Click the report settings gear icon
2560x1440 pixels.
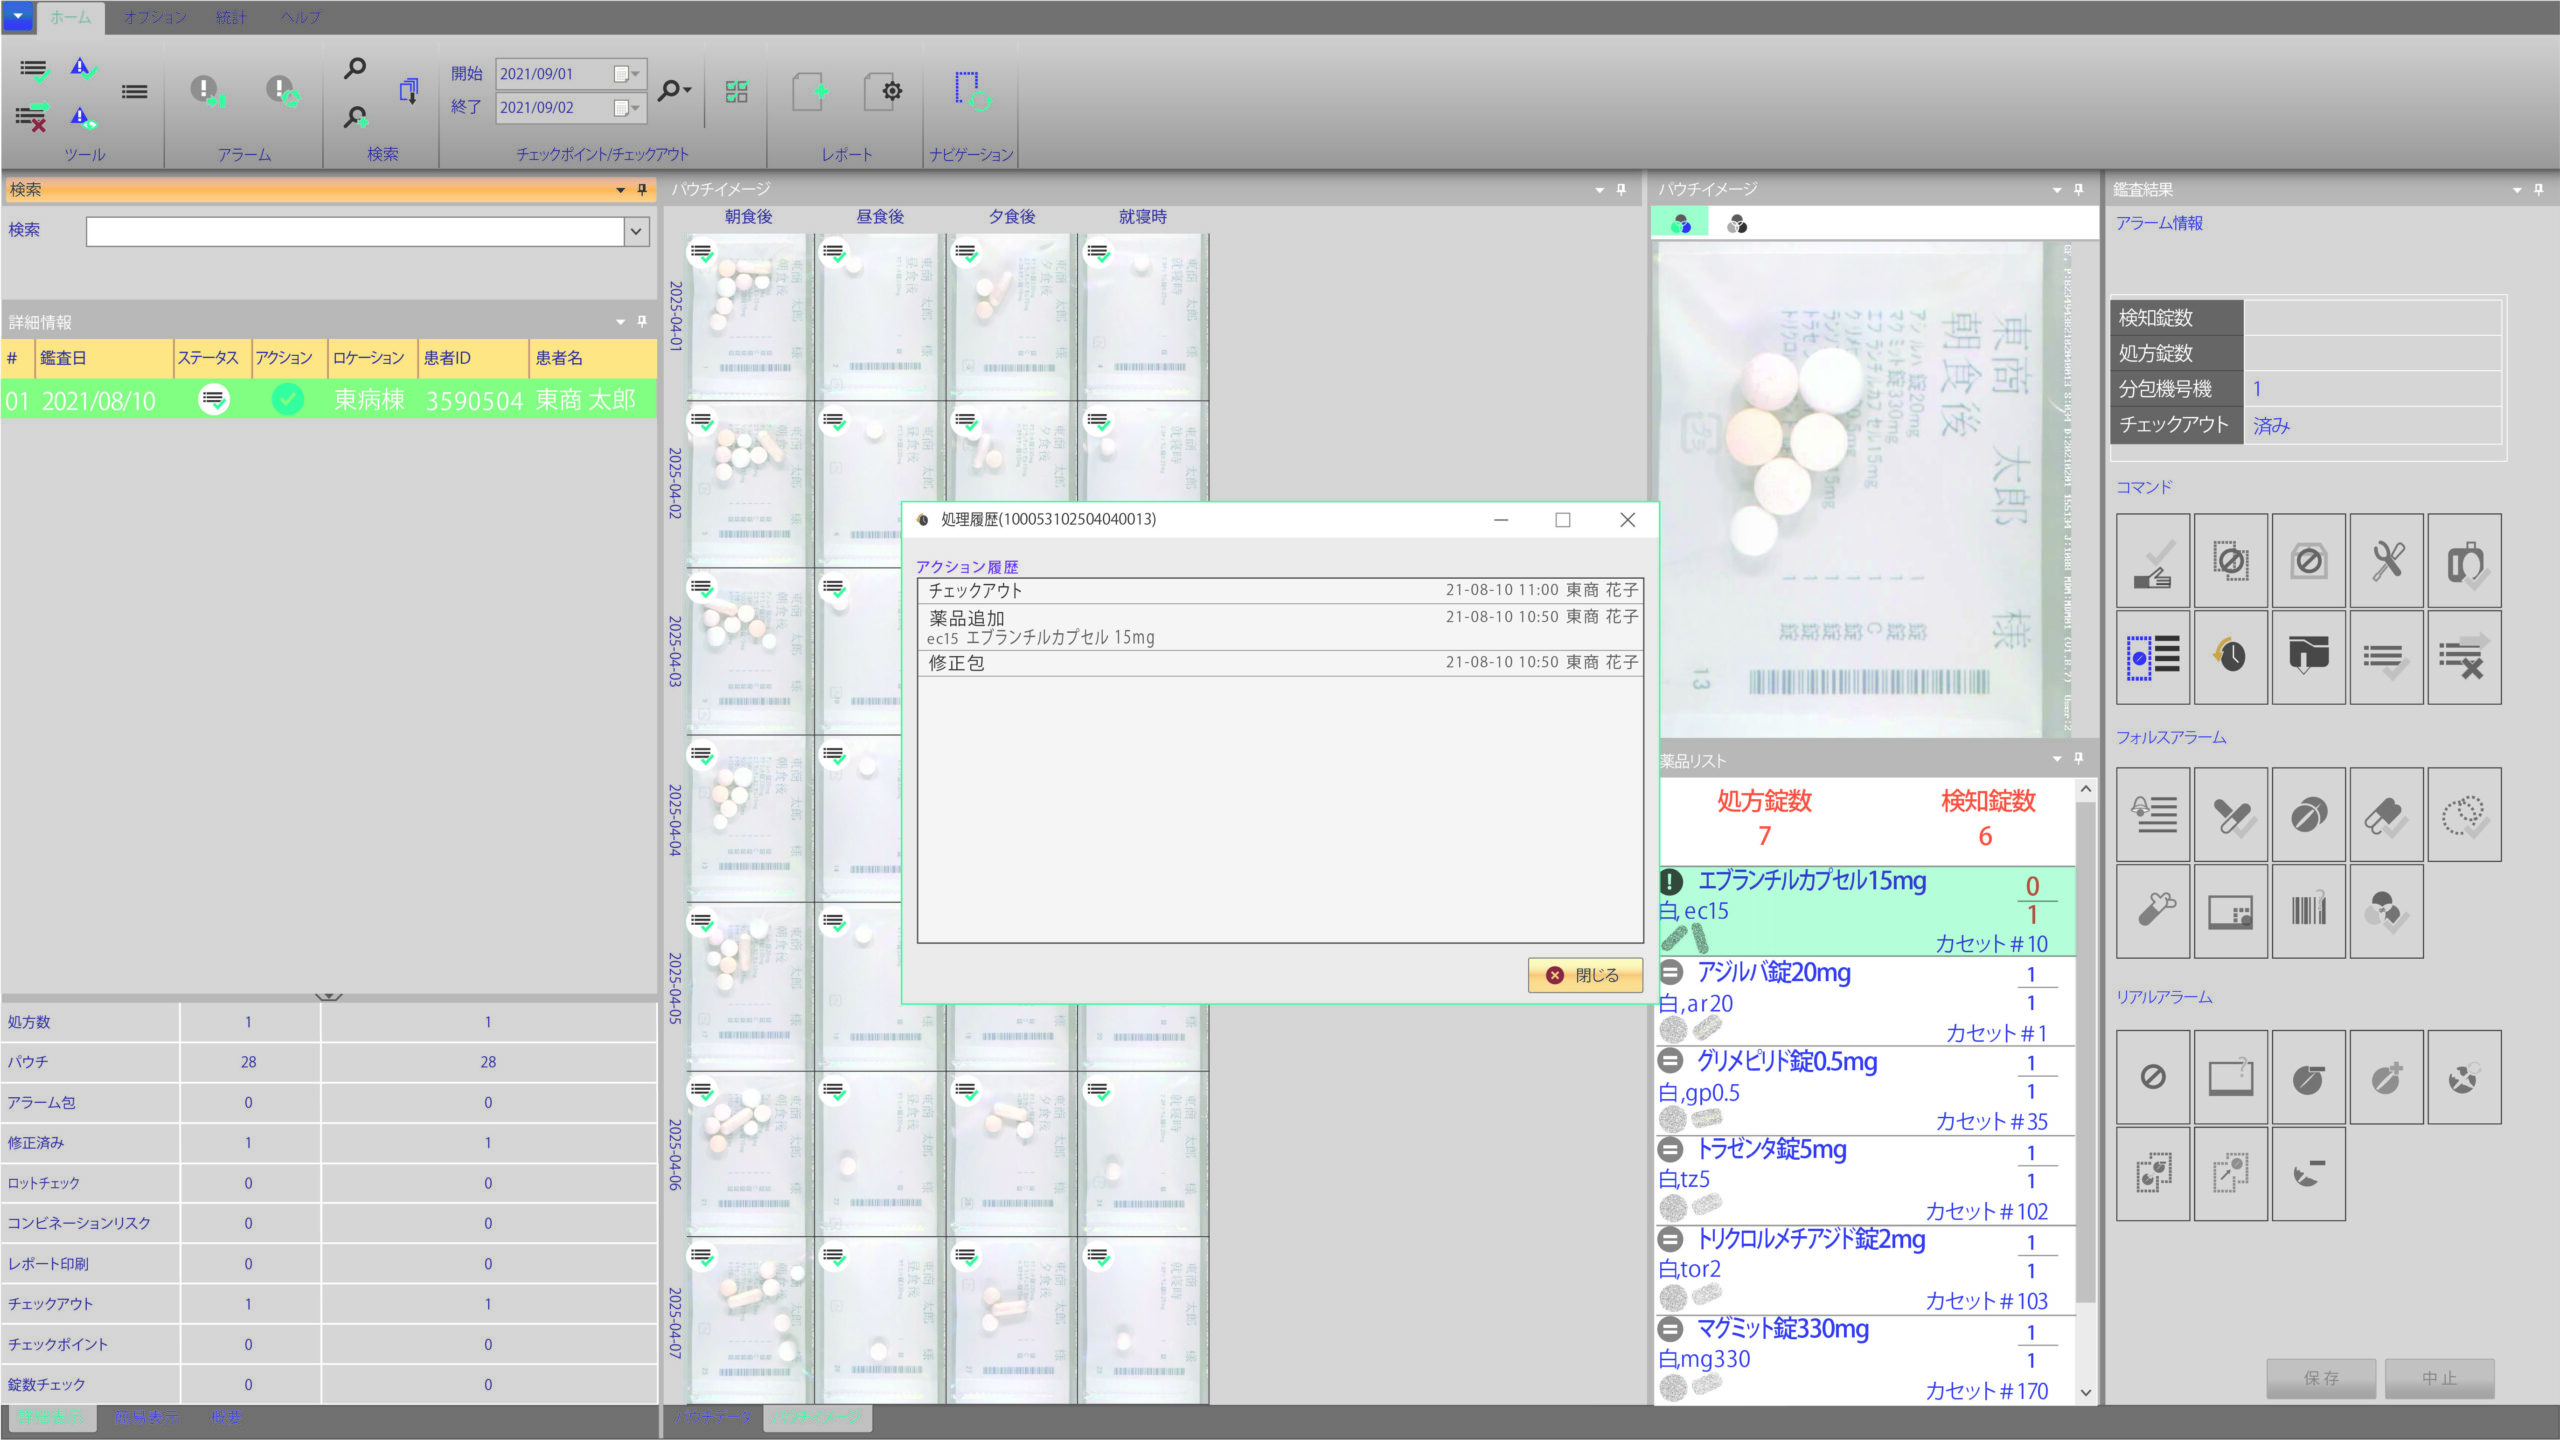(884, 92)
